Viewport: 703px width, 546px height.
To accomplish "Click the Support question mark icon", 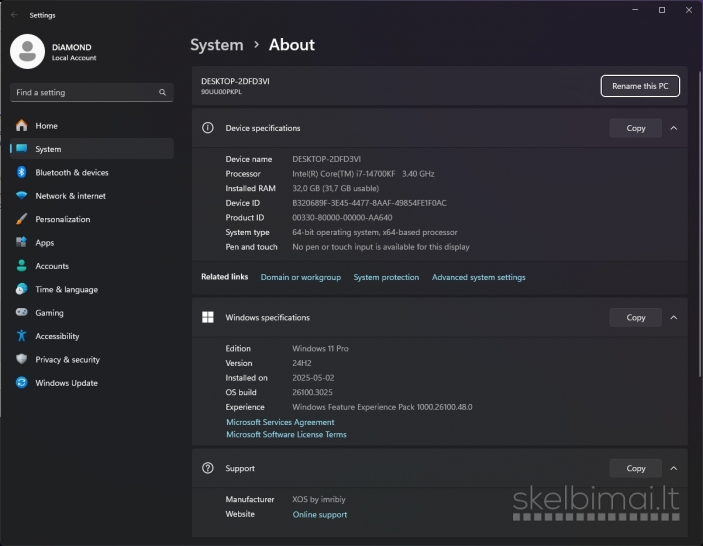I will (x=208, y=468).
